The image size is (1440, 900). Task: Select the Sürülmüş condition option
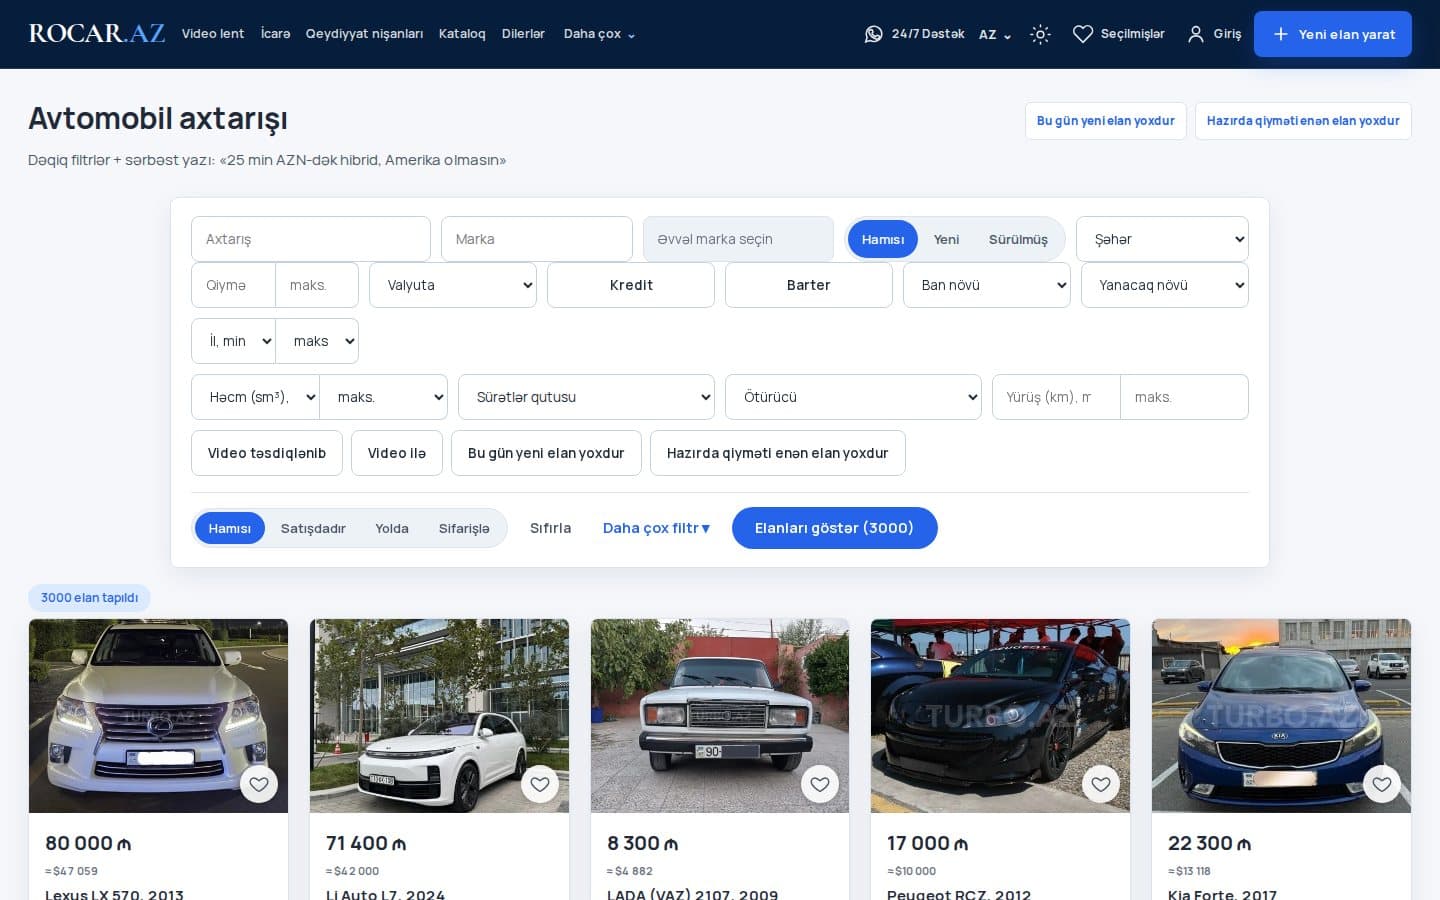1018,240
